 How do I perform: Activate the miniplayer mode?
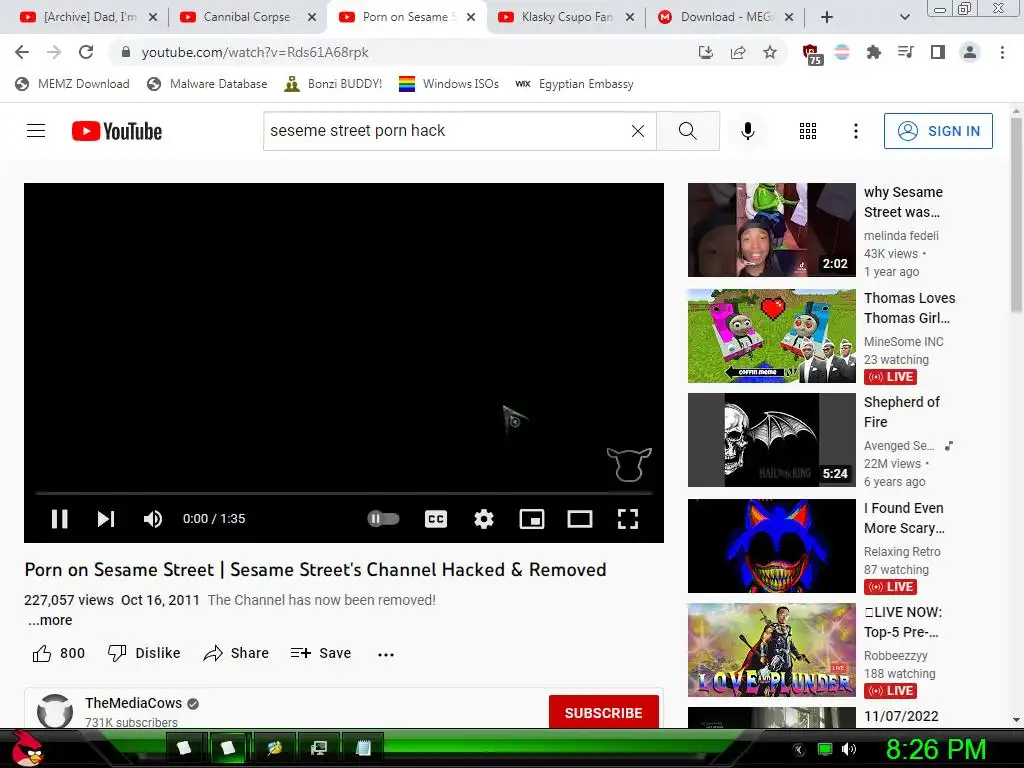pyautogui.click(x=532, y=519)
